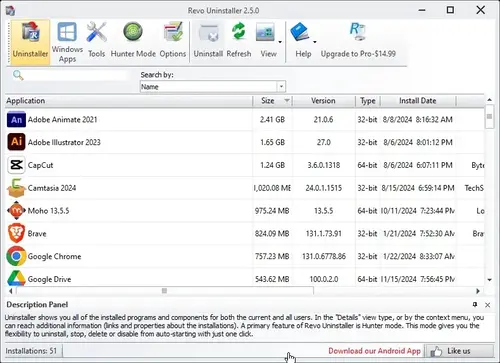The height and width of the screenshot is (363, 500).
Task: Click the Help book icon
Action: pyautogui.click(x=300, y=32)
